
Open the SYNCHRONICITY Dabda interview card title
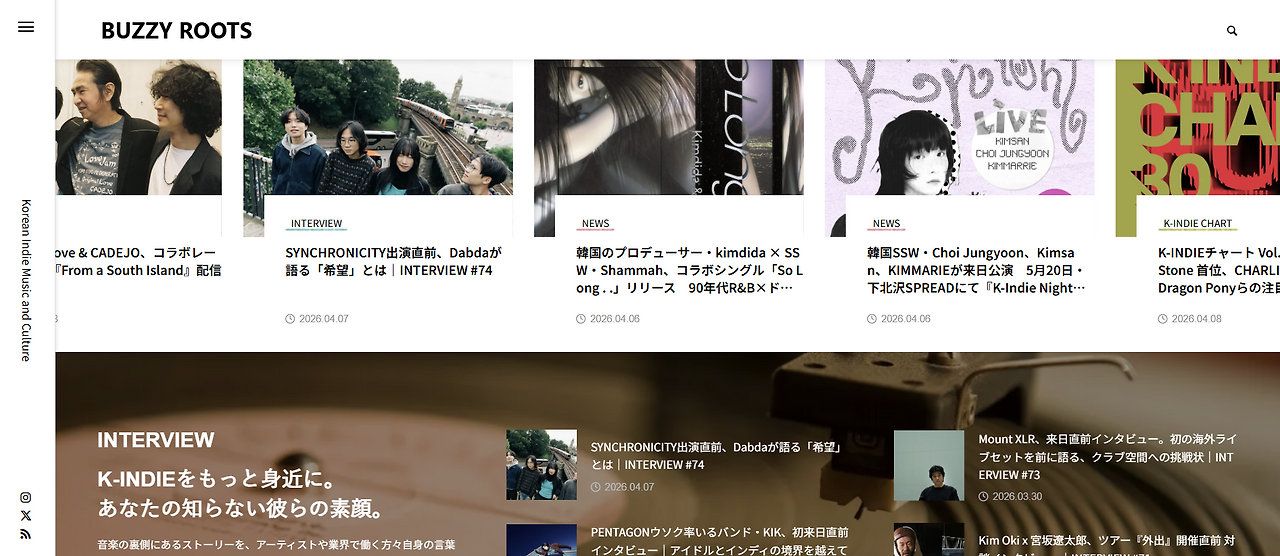(394, 262)
